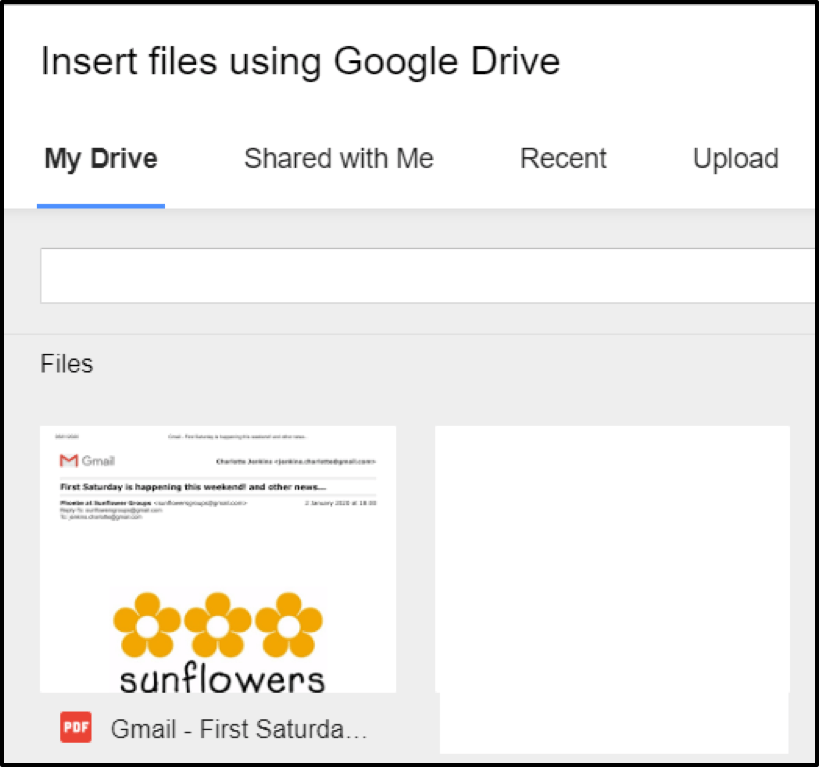Click the blue underline beneath My Drive
Viewport: 819px width, 767px height.
[100, 204]
